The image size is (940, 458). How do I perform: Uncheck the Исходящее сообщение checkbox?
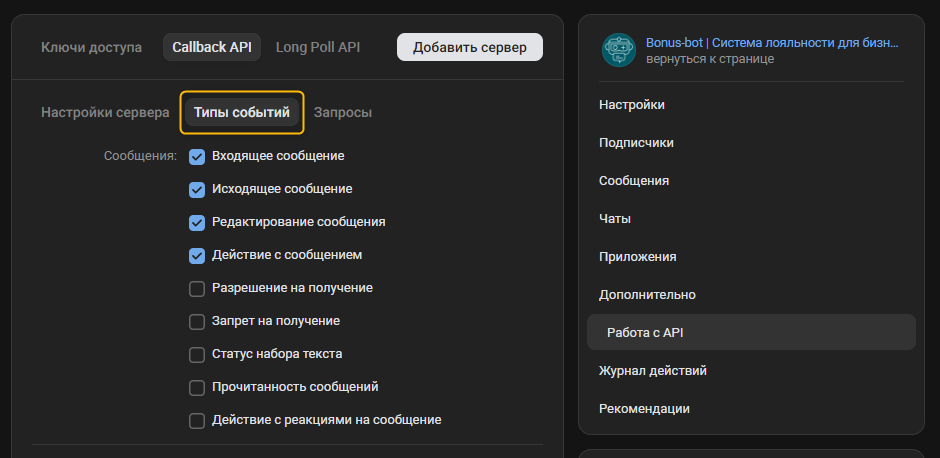pyautogui.click(x=197, y=190)
